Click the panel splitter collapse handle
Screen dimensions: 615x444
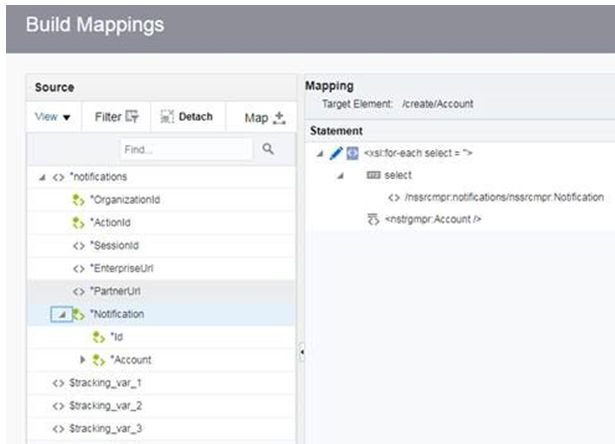coord(302,352)
